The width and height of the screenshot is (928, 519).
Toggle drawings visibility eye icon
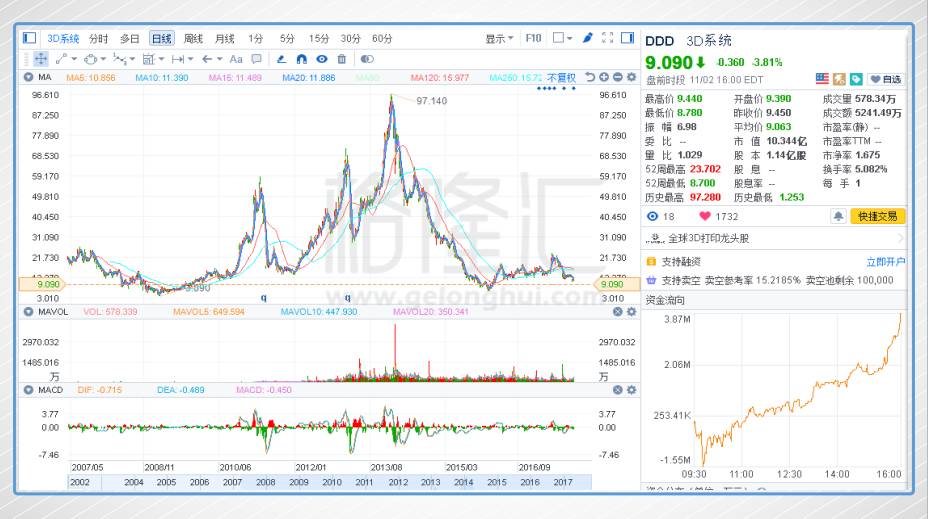[x=320, y=59]
